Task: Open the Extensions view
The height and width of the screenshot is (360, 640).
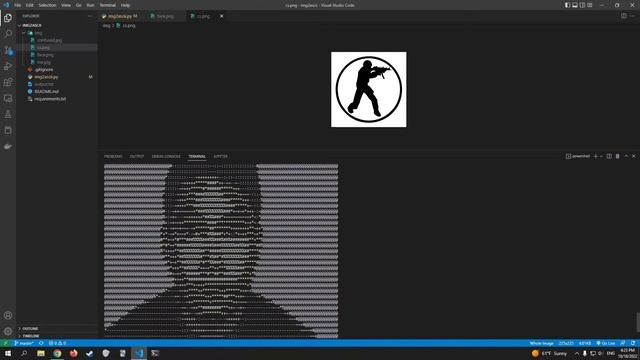Action: coord(8,82)
